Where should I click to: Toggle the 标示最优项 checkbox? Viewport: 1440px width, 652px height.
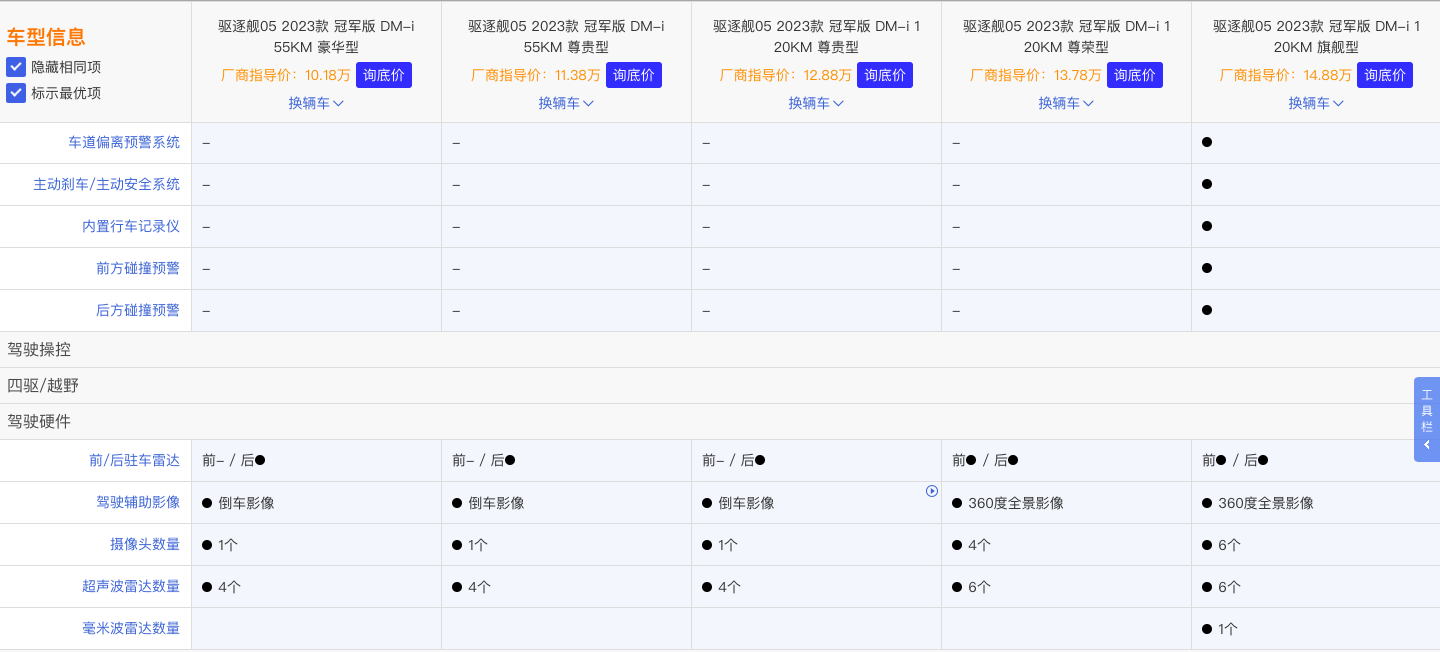[x=16, y=93]
